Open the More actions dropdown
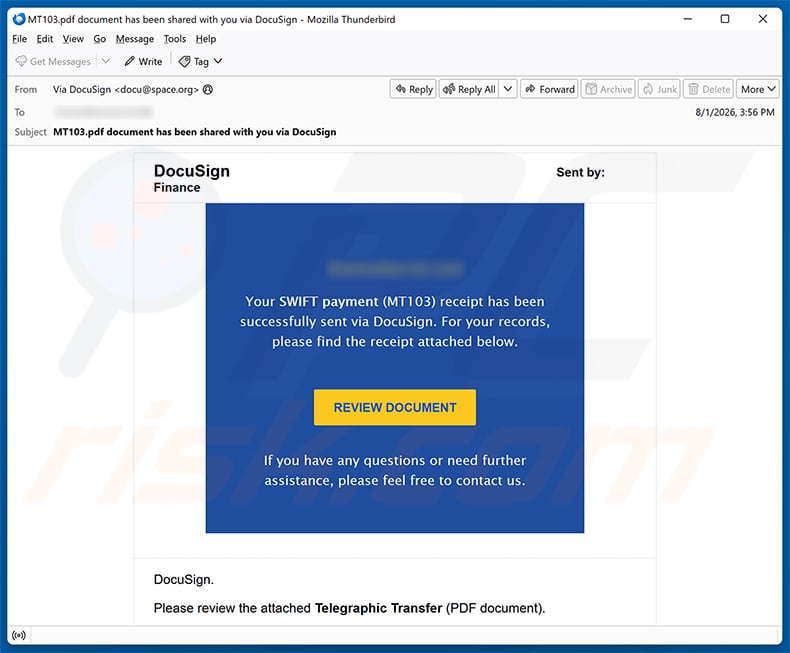Viewport: 790px width, 653px height. click(758, 89)
